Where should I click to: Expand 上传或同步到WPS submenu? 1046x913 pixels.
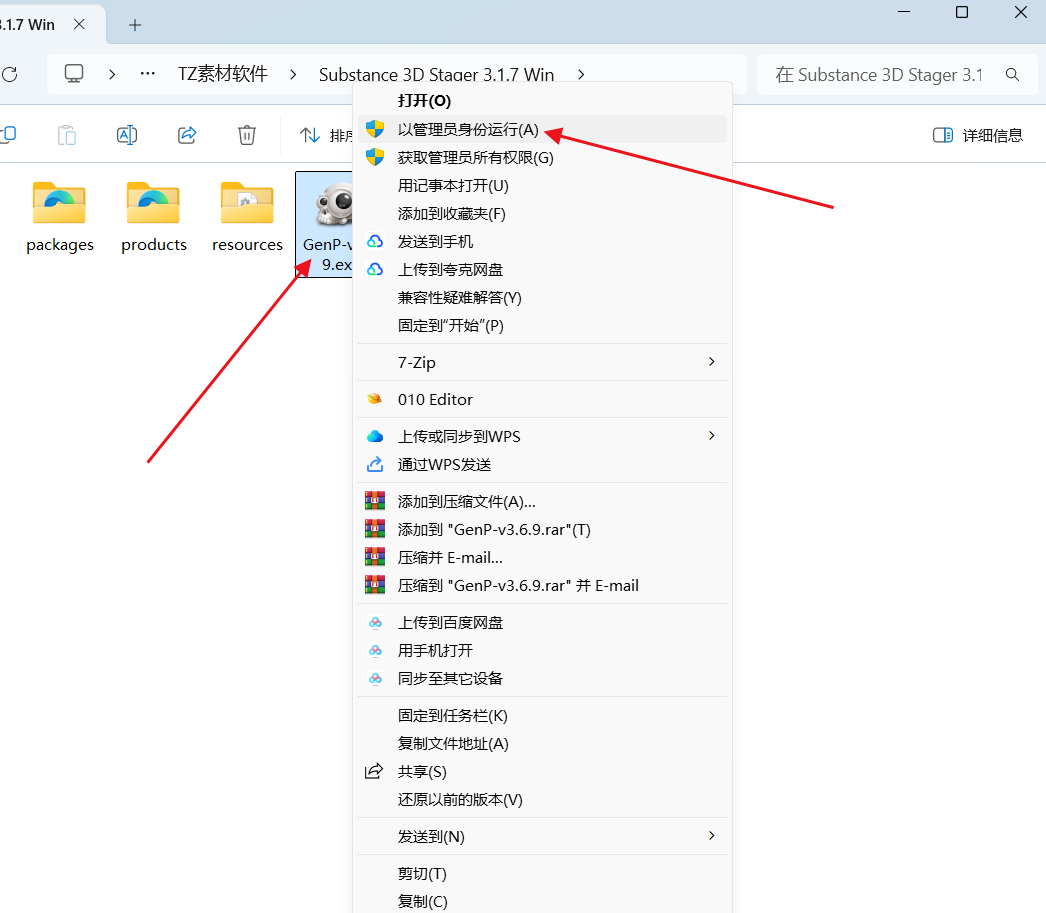pyautogui.click(x=542, y=436)
